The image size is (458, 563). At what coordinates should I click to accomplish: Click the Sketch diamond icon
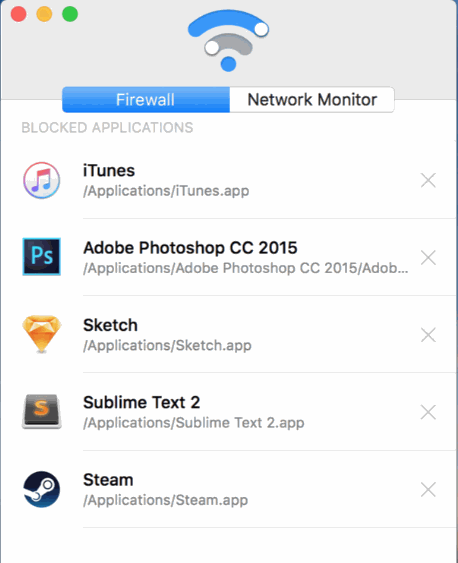(x=42, y=334)
